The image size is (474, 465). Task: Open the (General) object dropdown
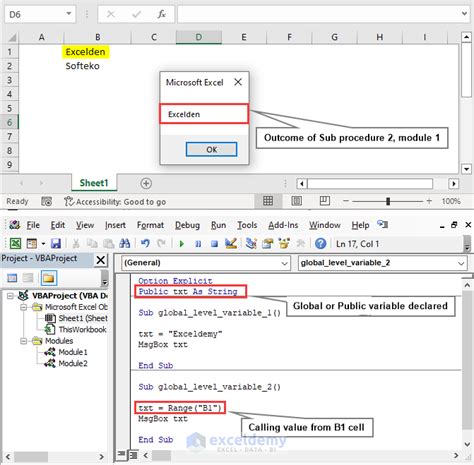(205, 263)
